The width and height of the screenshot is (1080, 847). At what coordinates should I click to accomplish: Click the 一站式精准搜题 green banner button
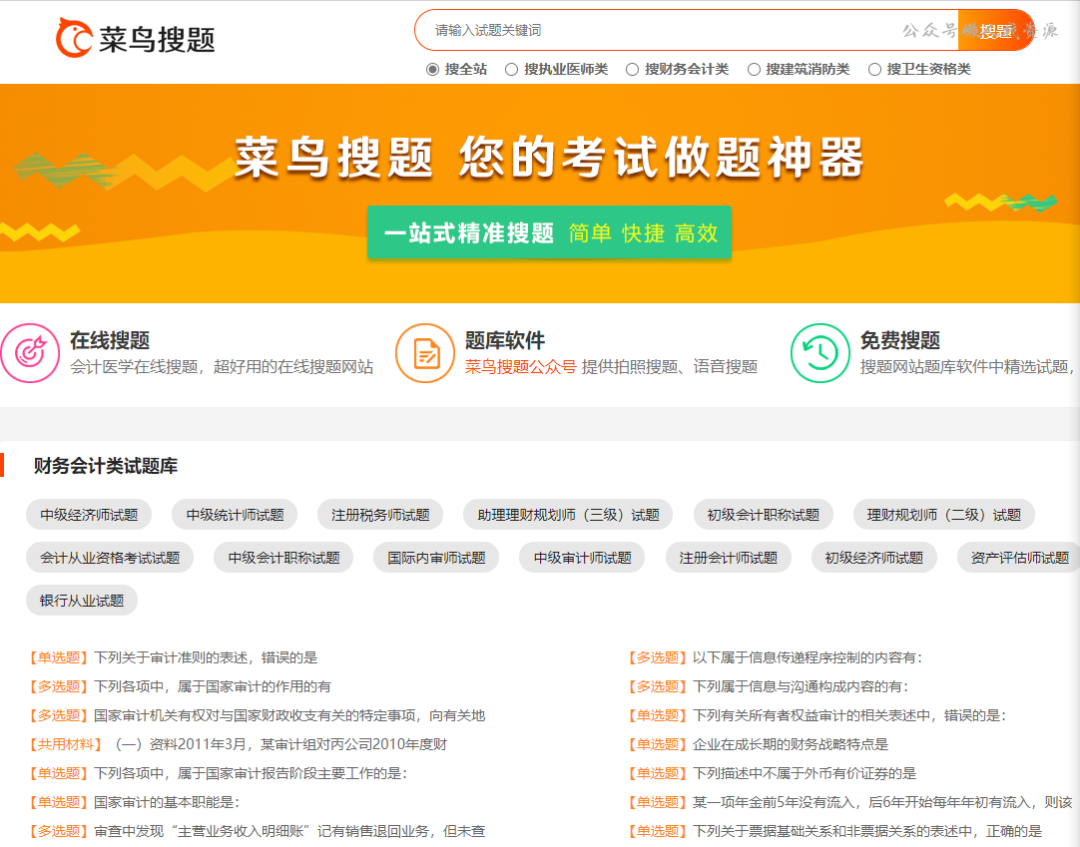[549, 233]
